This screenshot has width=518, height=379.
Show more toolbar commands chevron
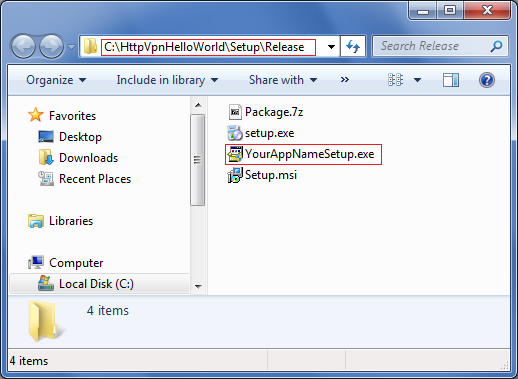click(x=345, y=80)
